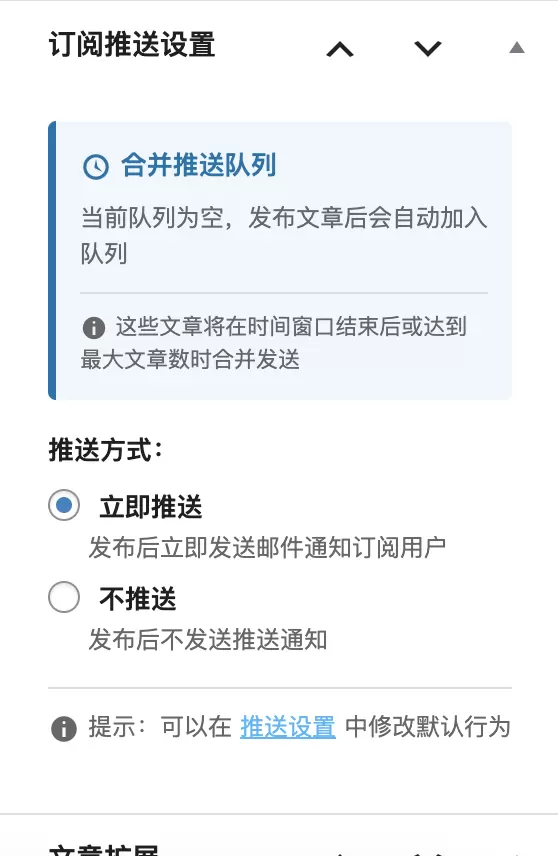This screenshot has height=856, width=558.
Task: Click the move-up chevron of 订阅推送设置 panel
Action: [x=340, y=50]
